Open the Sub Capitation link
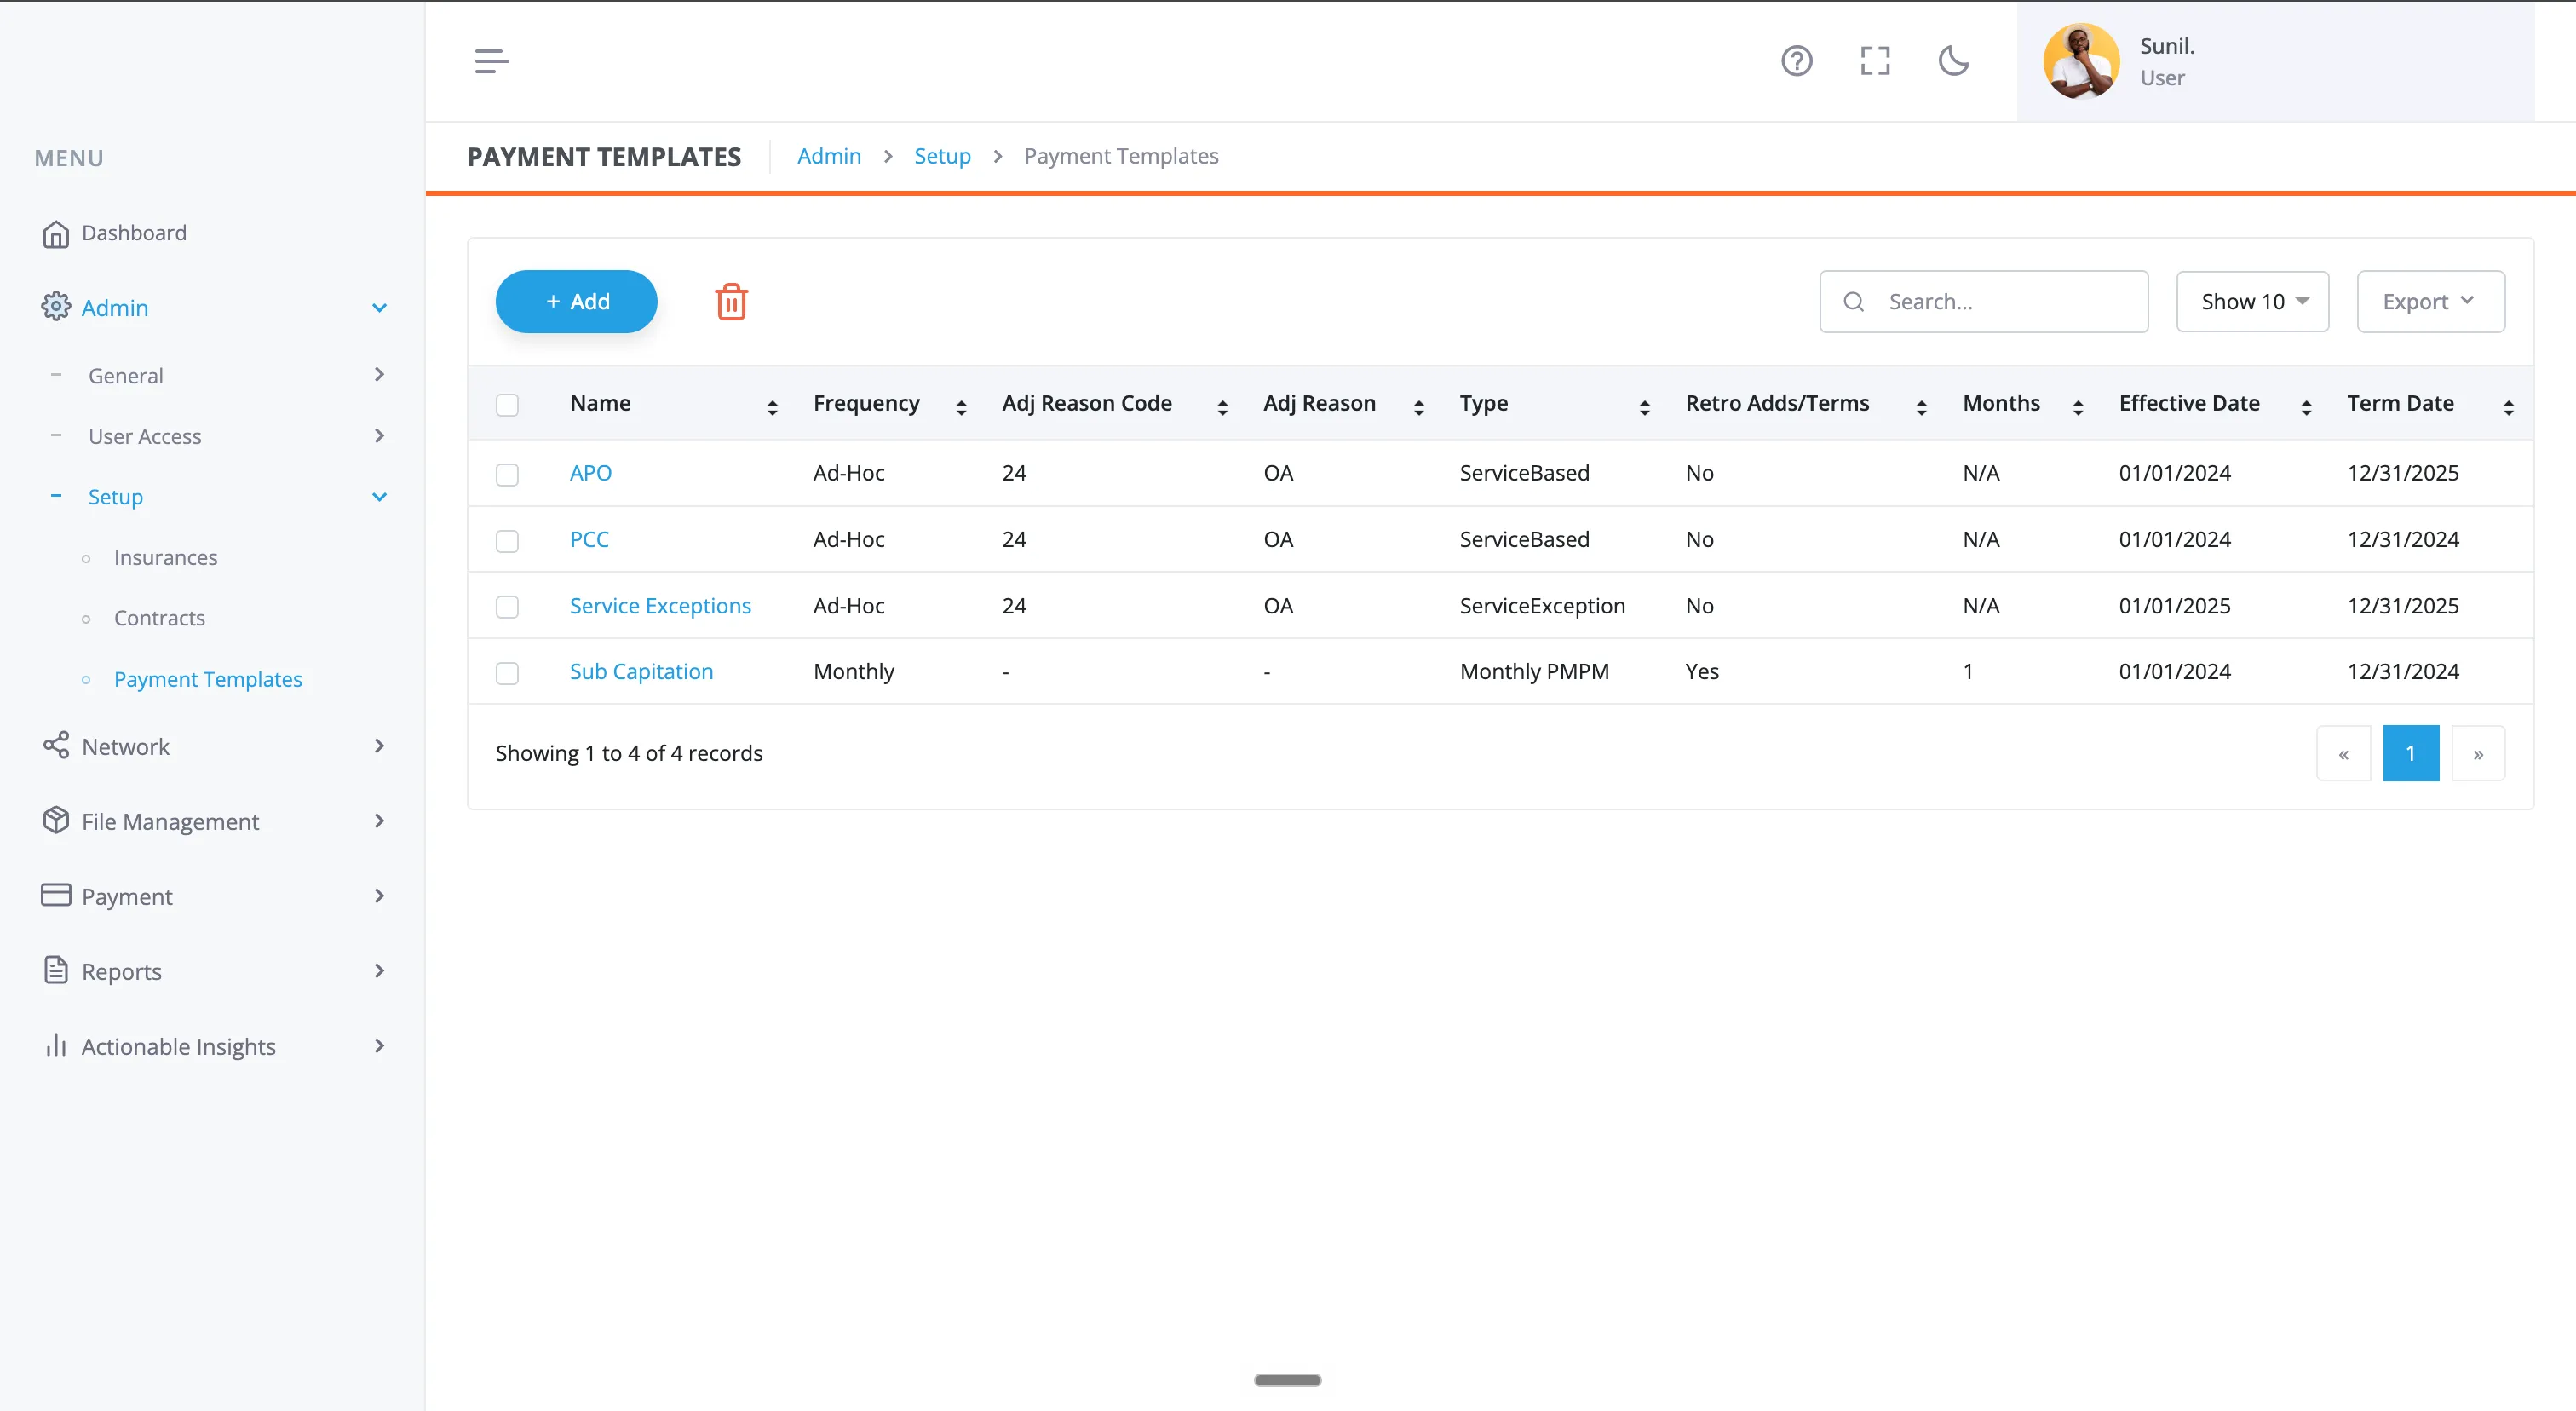Screen dimensions: 2576x1411 coord(641,671)
